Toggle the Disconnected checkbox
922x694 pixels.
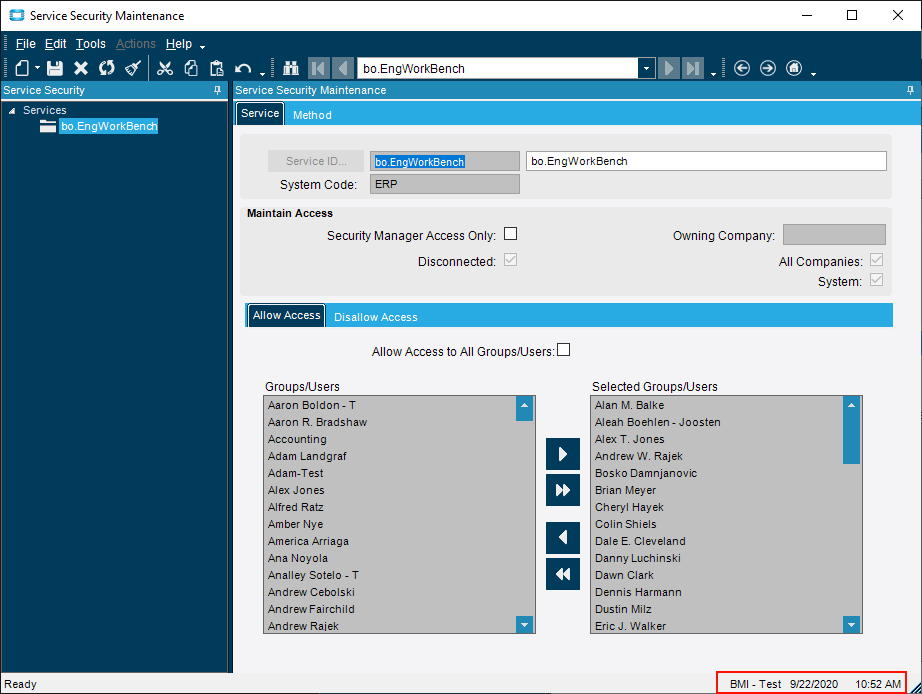pyautogui.click(x=510, y=260)
